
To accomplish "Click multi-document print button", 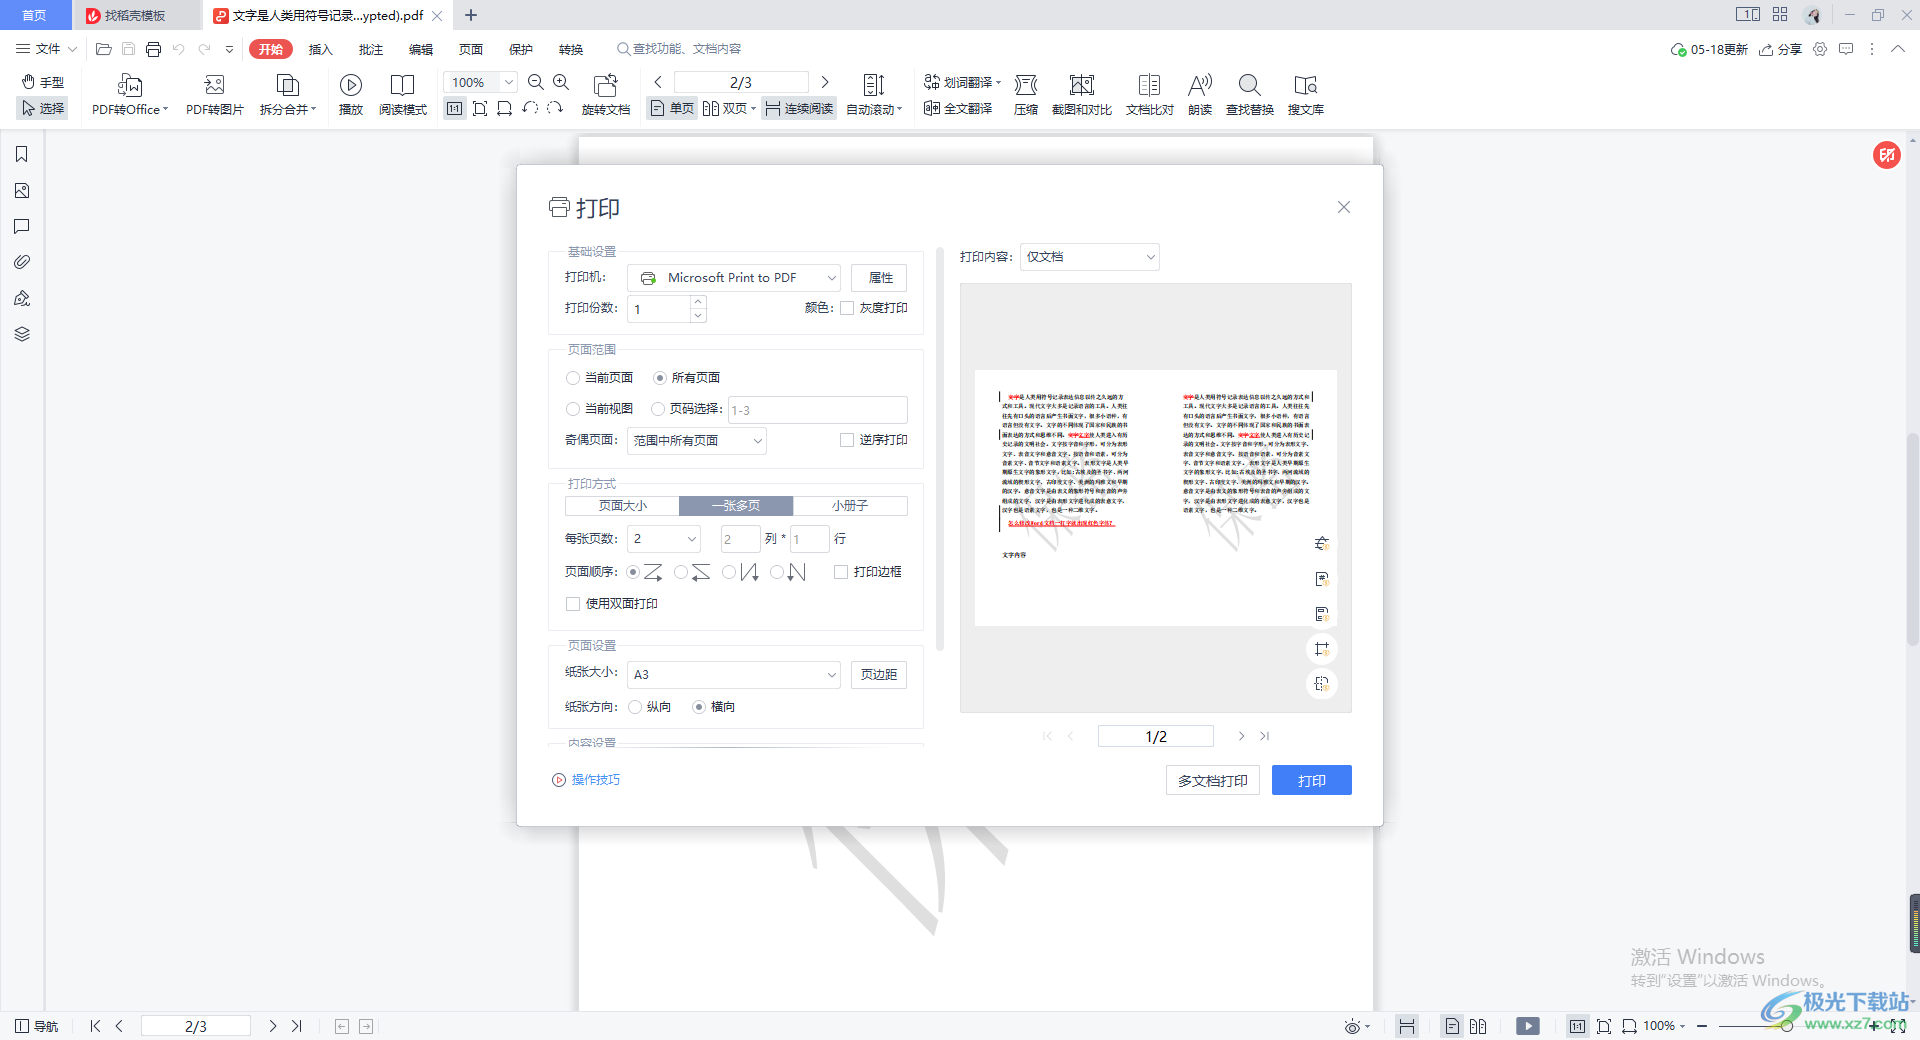I will pos(1212,781).
